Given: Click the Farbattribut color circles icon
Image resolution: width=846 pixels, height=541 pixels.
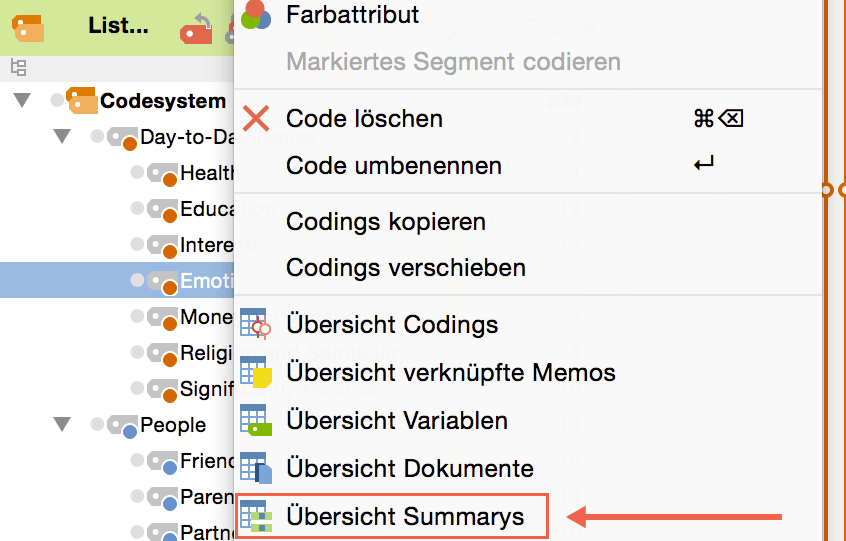Looking at the screenshot, I should click(256, 14).
